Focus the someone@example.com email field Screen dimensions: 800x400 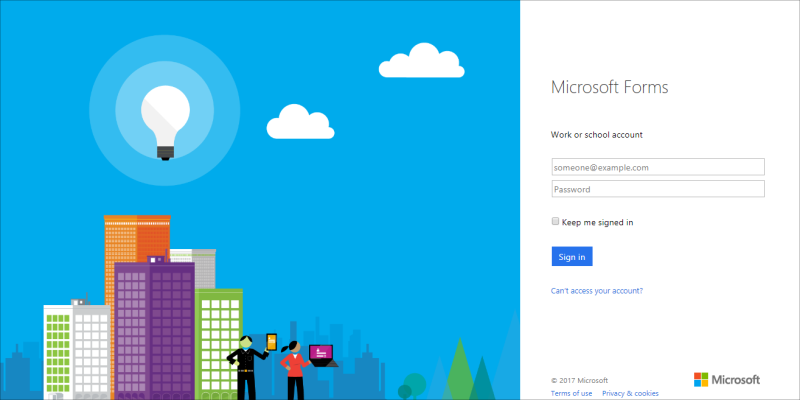pyautogui.click(x=657, y=167)
